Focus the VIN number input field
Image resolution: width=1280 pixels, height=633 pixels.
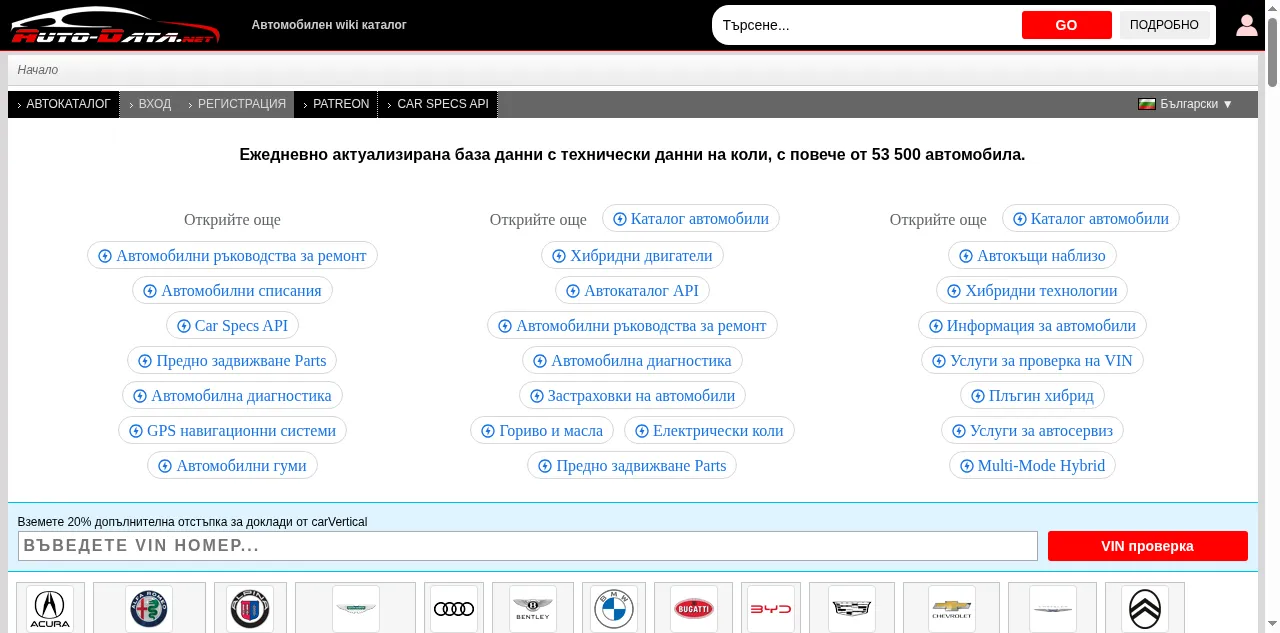[528, 546]
